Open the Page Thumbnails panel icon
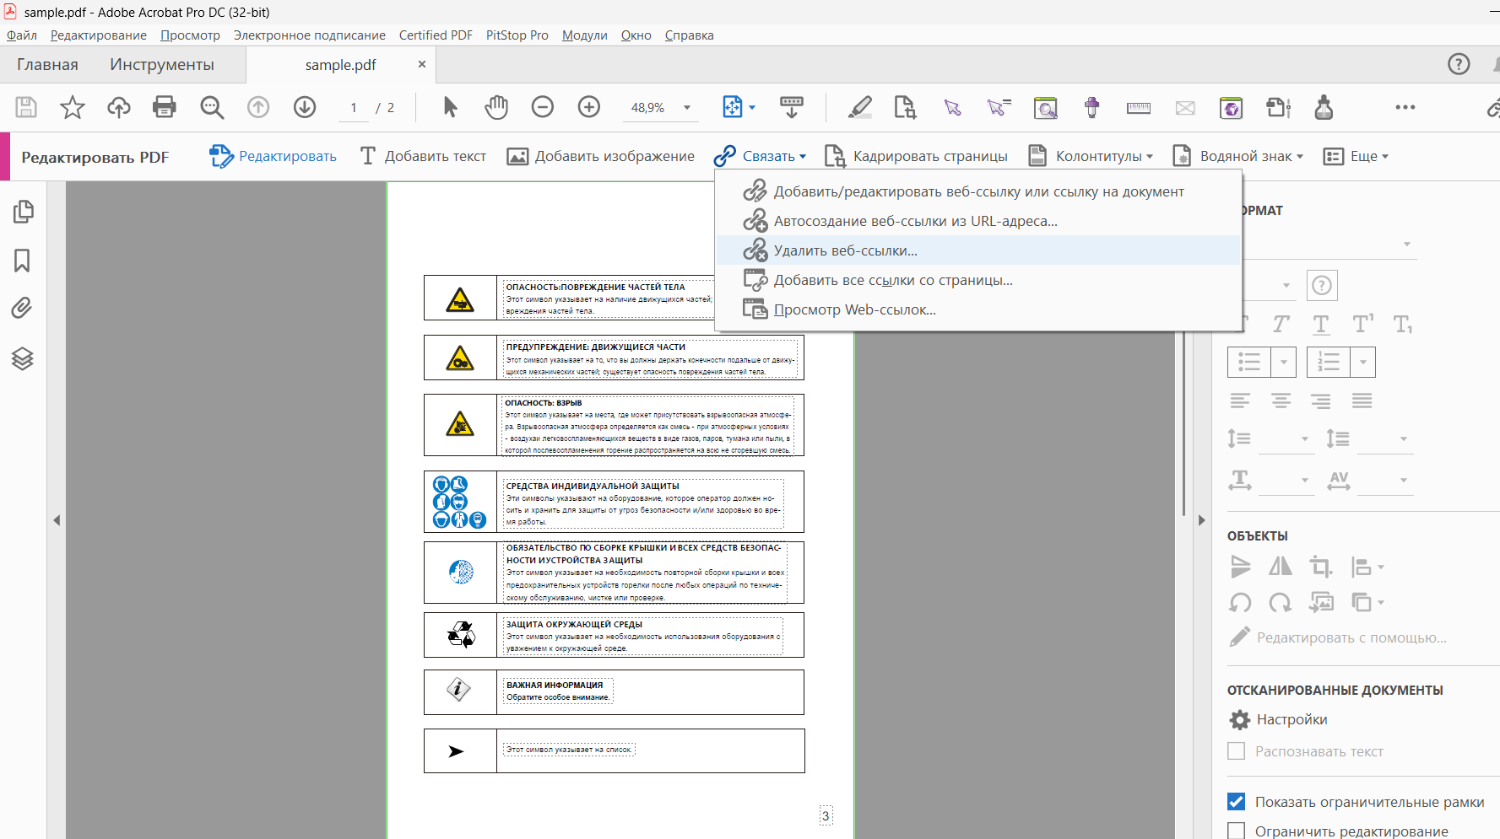The image size is (1500, 839). coord(22,212)
